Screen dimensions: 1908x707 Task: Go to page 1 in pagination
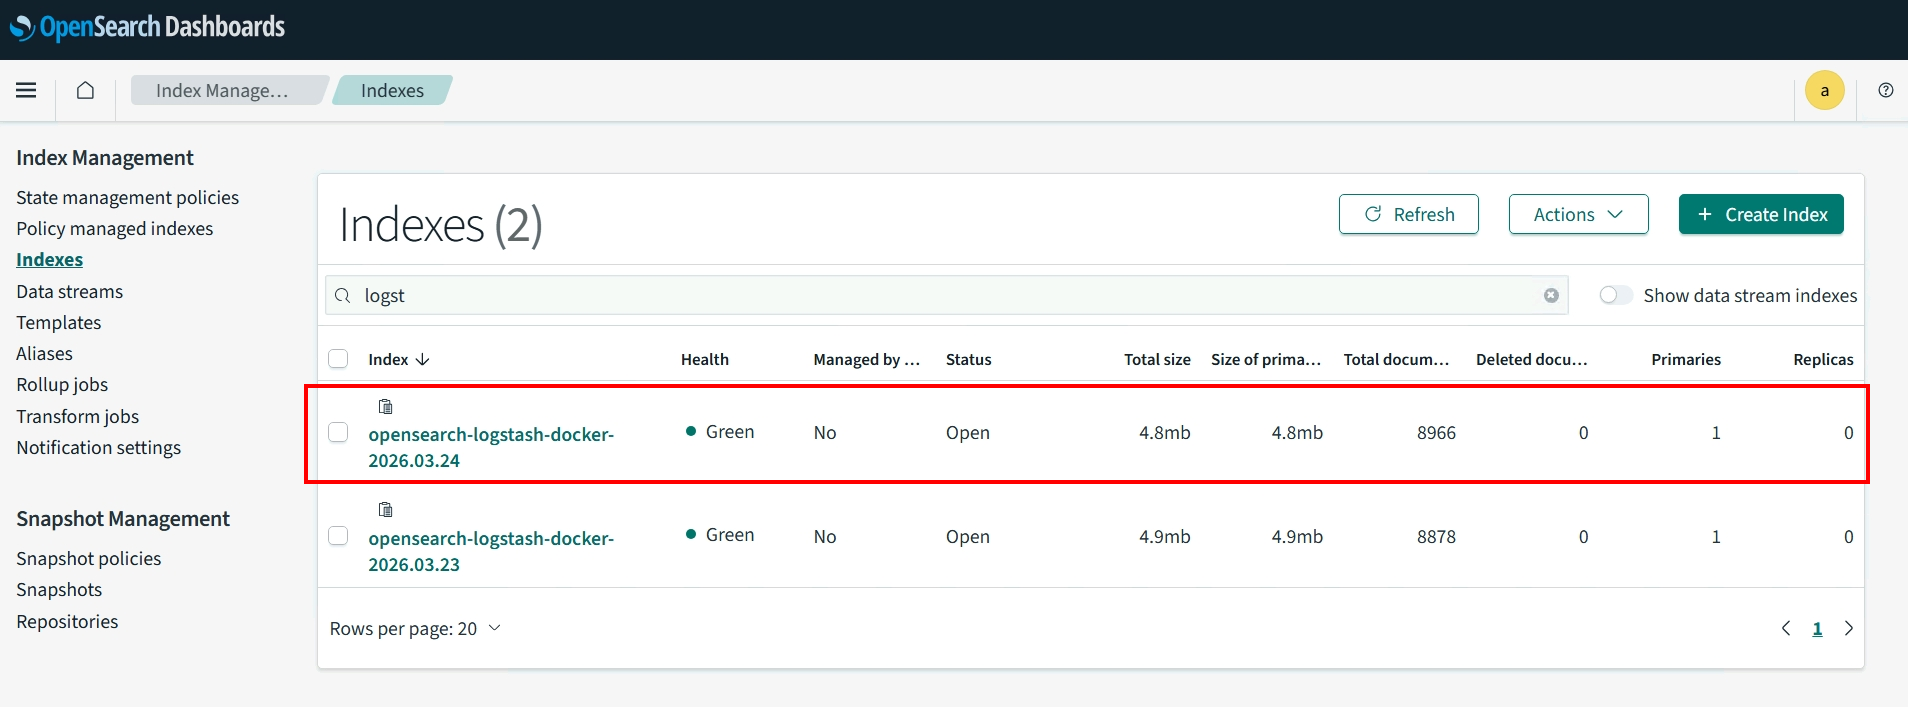(1817, 628)
